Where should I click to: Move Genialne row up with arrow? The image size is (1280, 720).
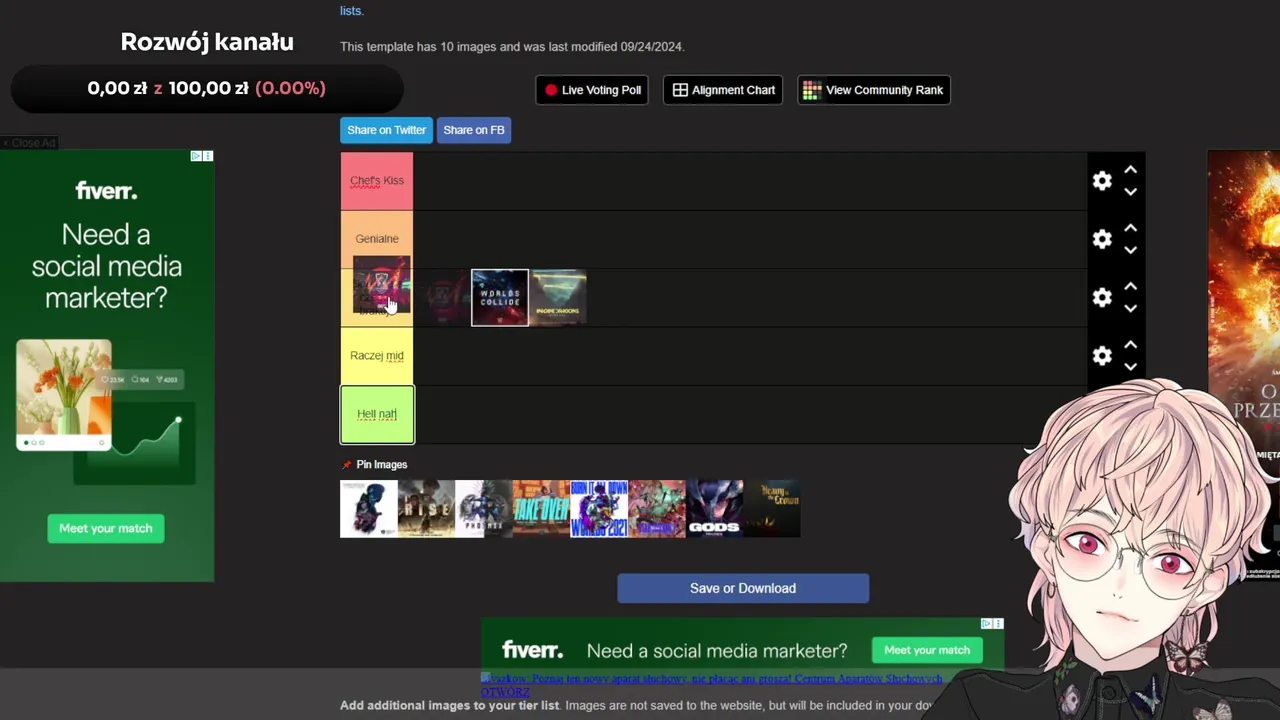point(1130,228)
